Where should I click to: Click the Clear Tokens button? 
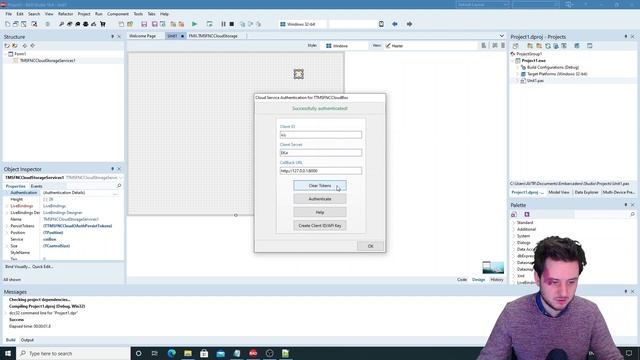(320, 186)
